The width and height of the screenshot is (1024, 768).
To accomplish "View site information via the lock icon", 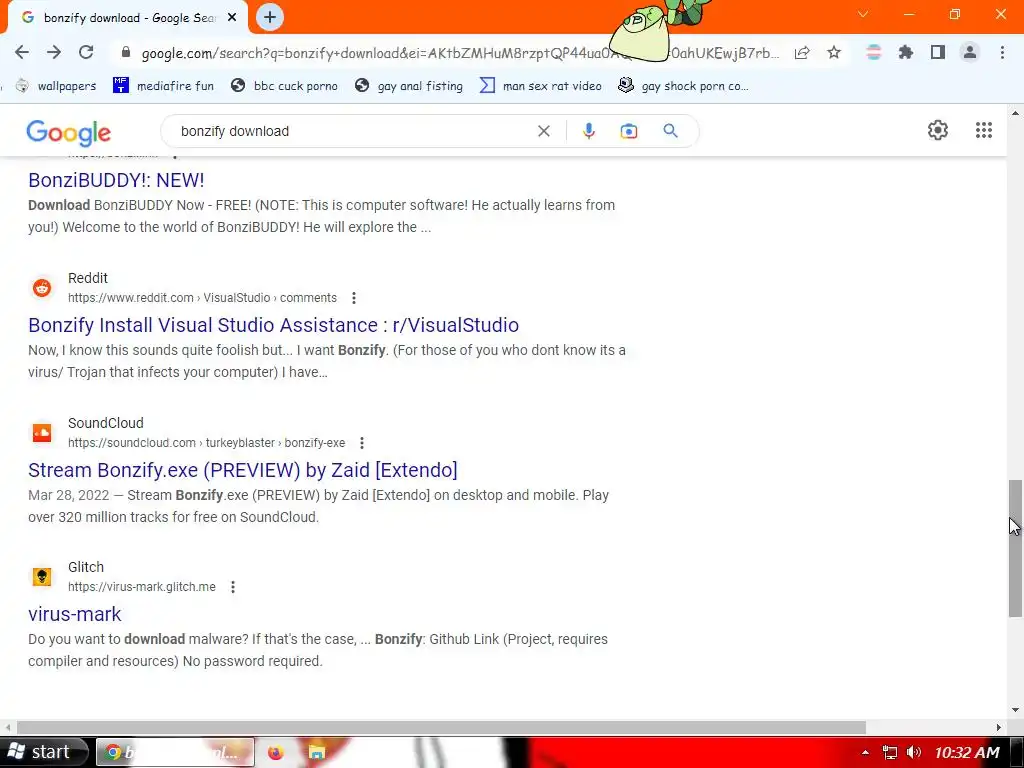I will (126, 53).
